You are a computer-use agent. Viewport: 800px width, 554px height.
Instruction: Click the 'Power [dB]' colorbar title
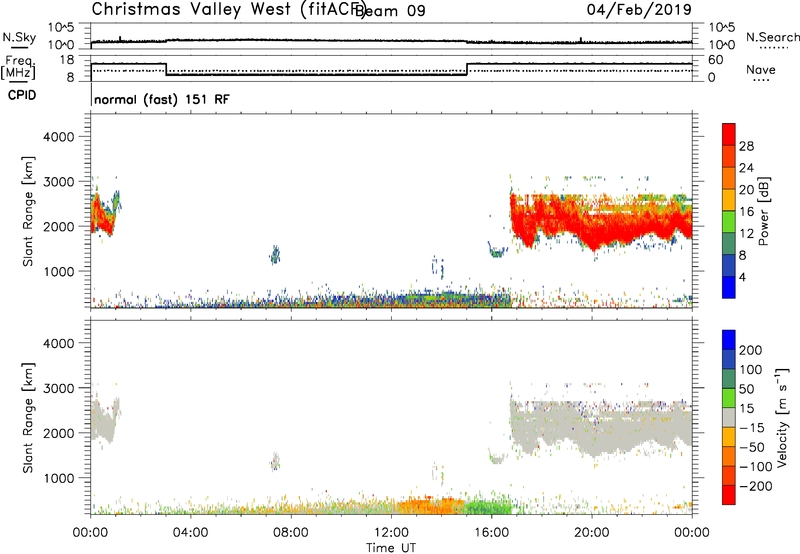[763, 211]
